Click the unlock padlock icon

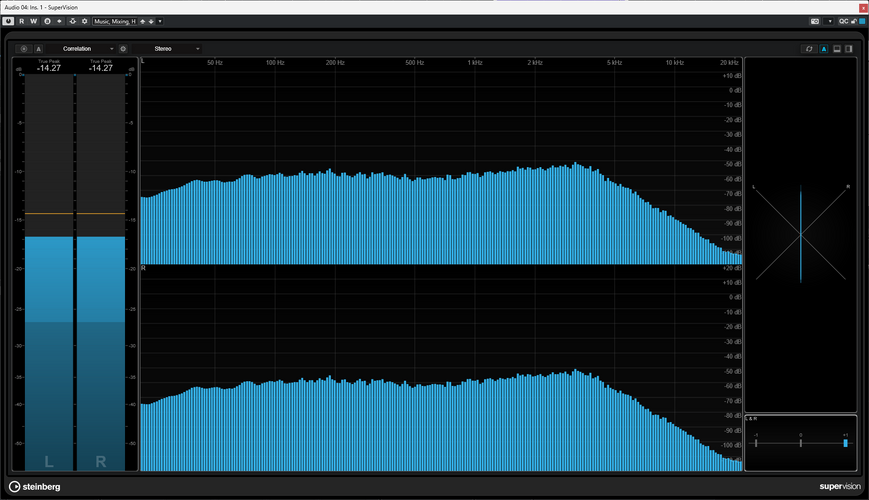point(854,21)
